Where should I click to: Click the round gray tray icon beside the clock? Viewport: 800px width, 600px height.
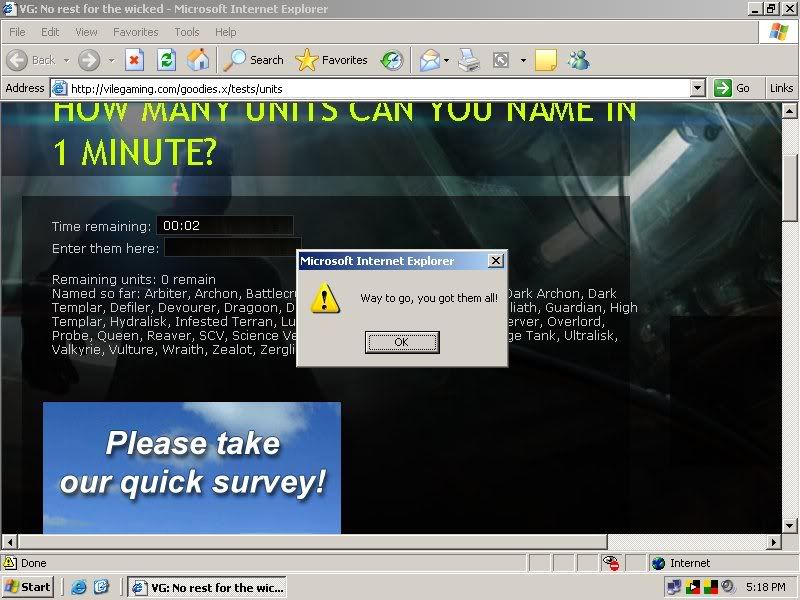coord(728,587)
